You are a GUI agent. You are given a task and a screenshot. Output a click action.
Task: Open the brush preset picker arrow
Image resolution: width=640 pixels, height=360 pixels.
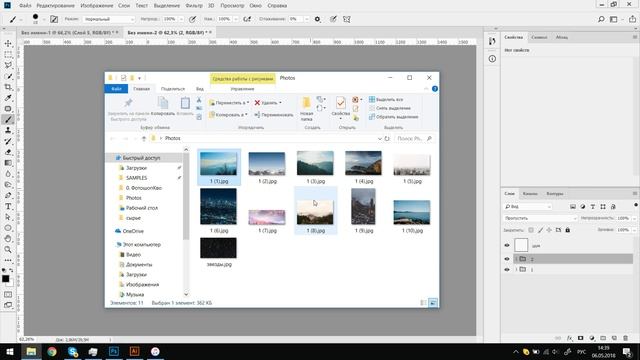[44, 19]
